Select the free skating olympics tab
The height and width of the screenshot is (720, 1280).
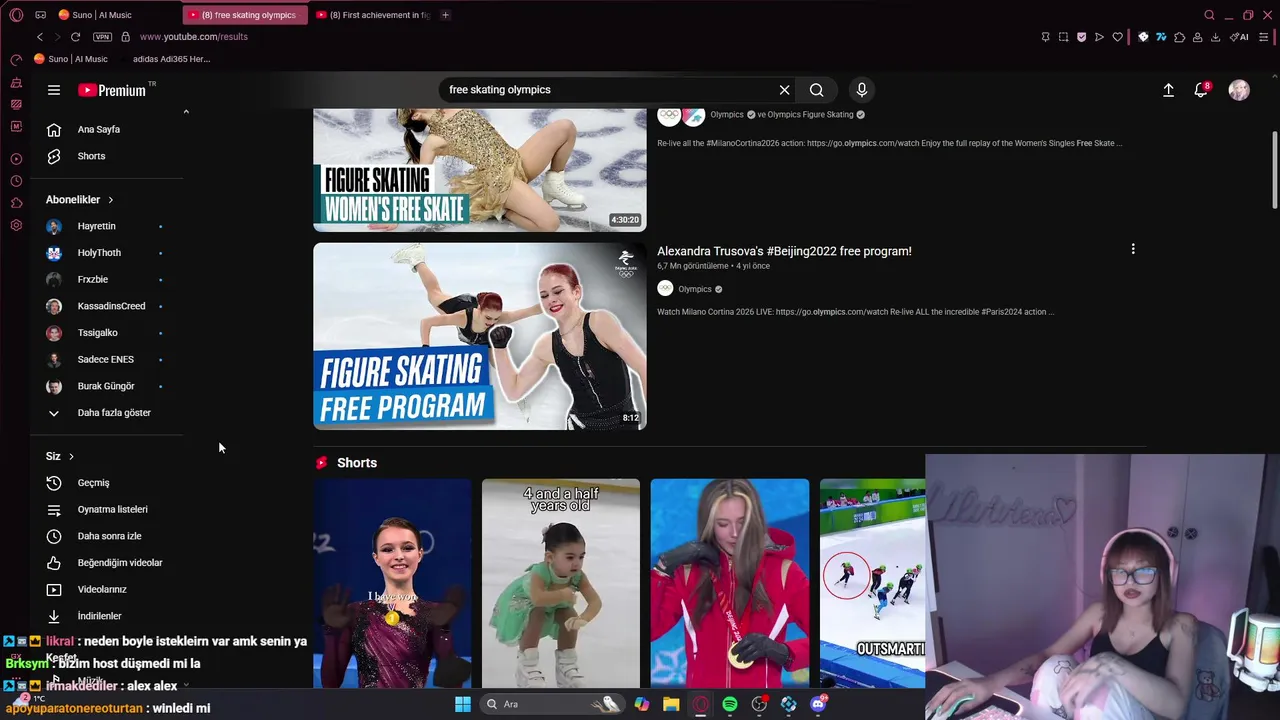(x=245, y=15)
